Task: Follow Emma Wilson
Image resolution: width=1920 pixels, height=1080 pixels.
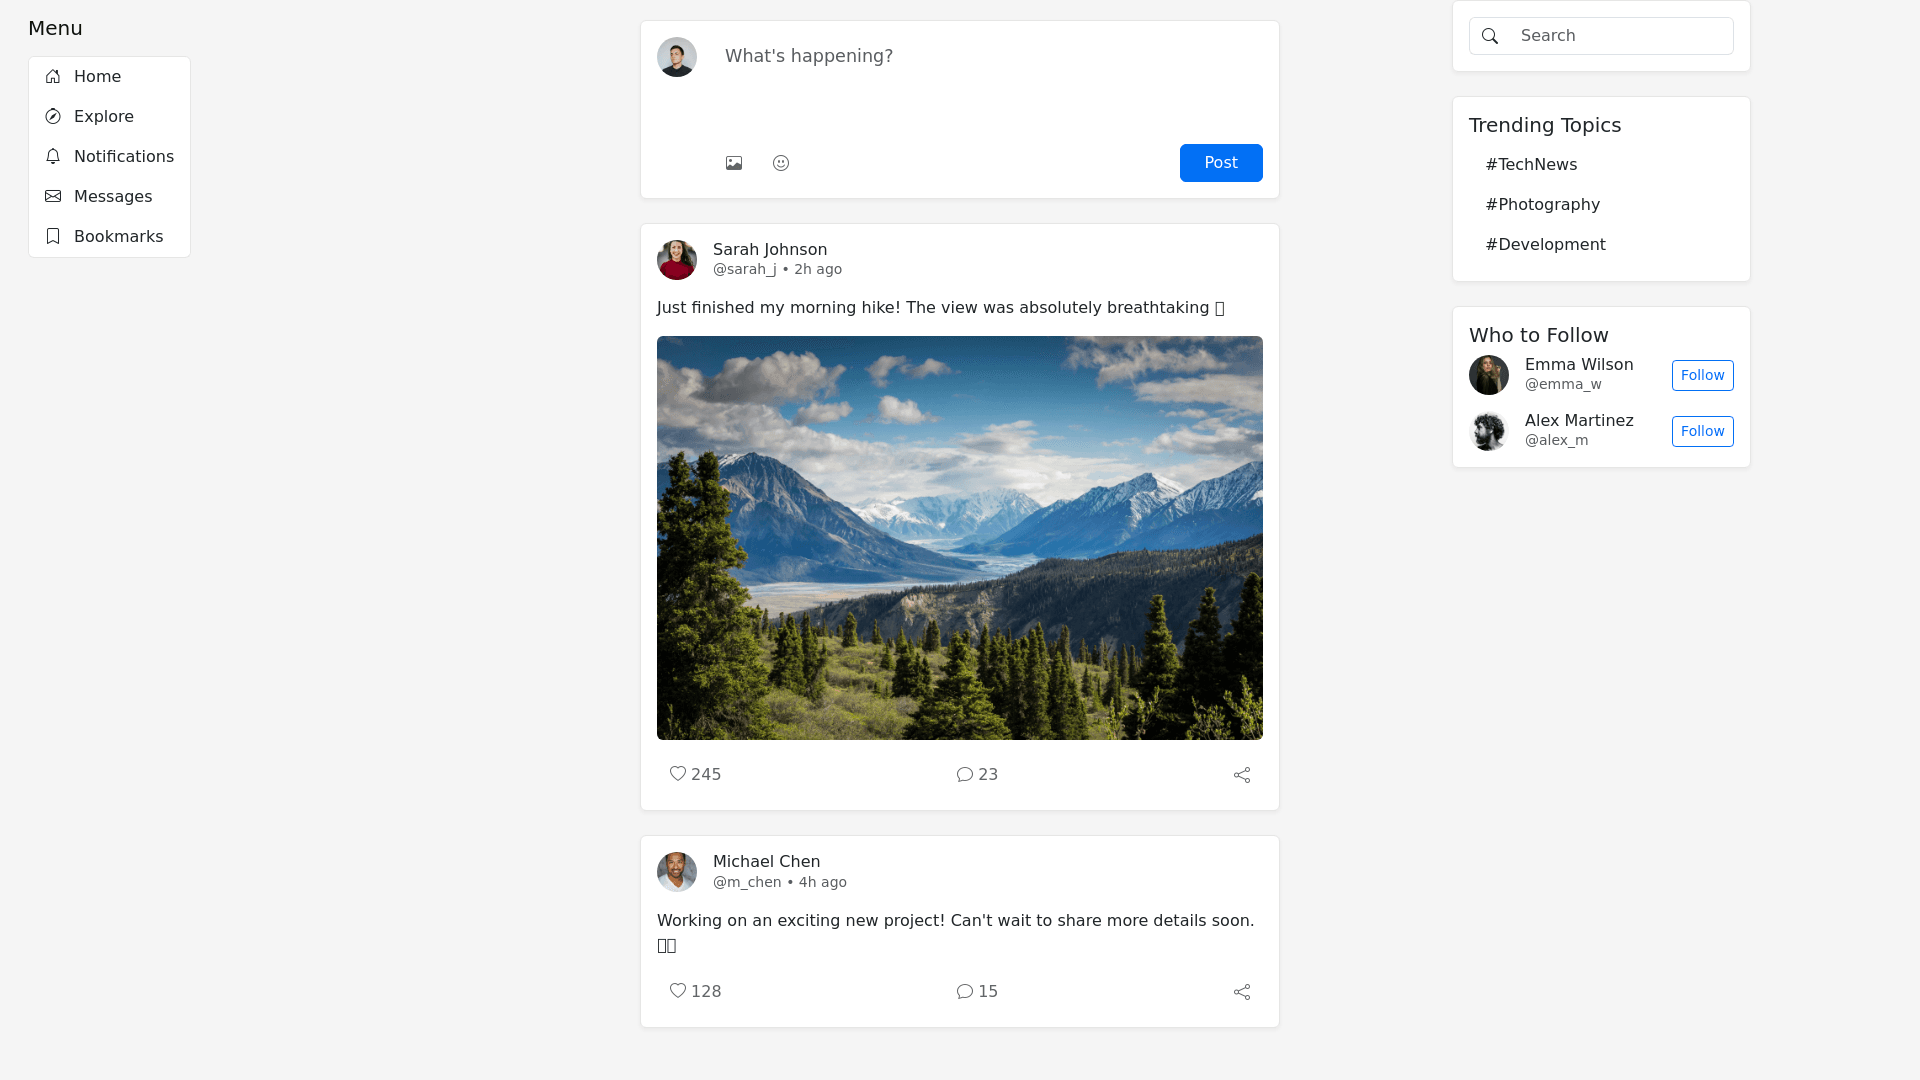Action: click(x=1702, y=376)
